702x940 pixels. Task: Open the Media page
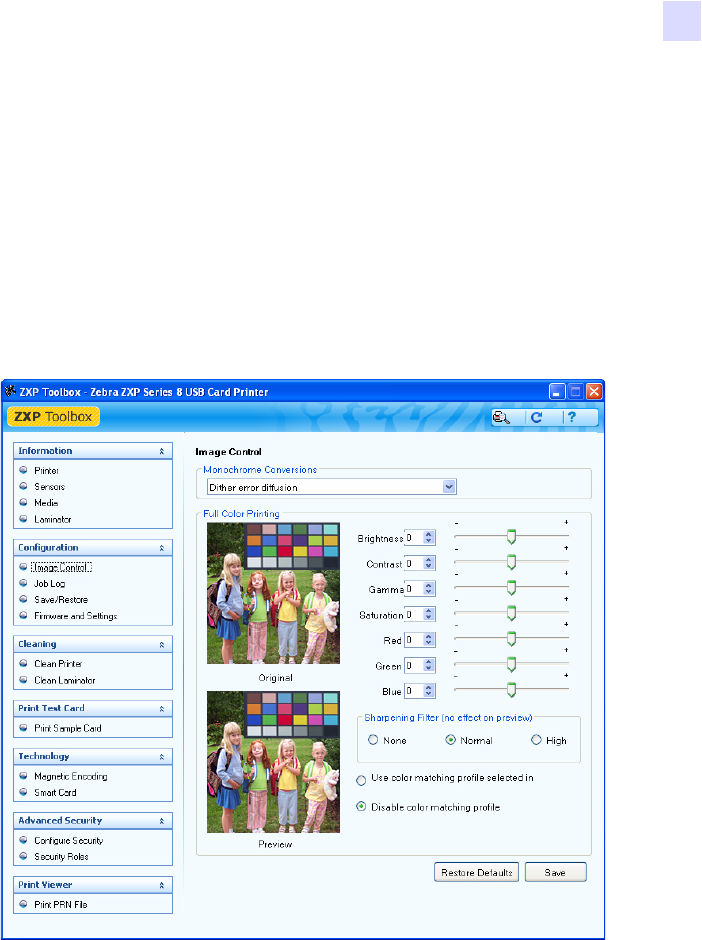pos(46,503)
